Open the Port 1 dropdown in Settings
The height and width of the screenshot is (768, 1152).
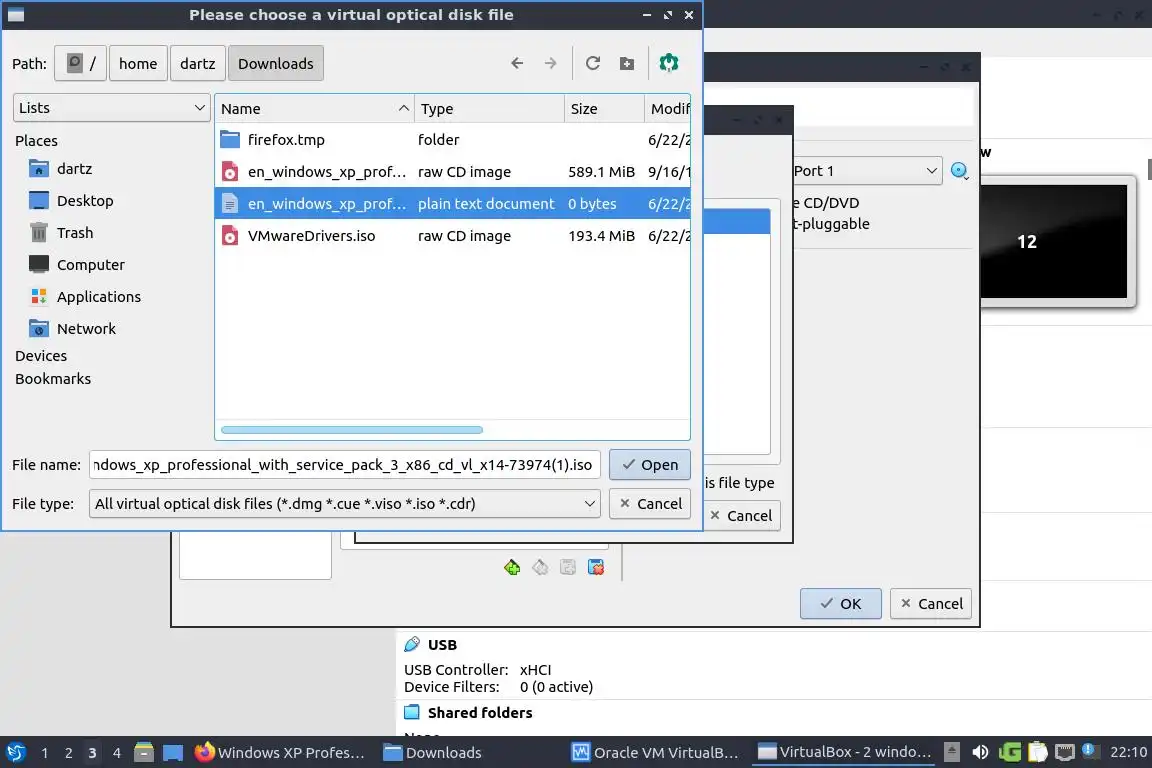tap(867, 171)
